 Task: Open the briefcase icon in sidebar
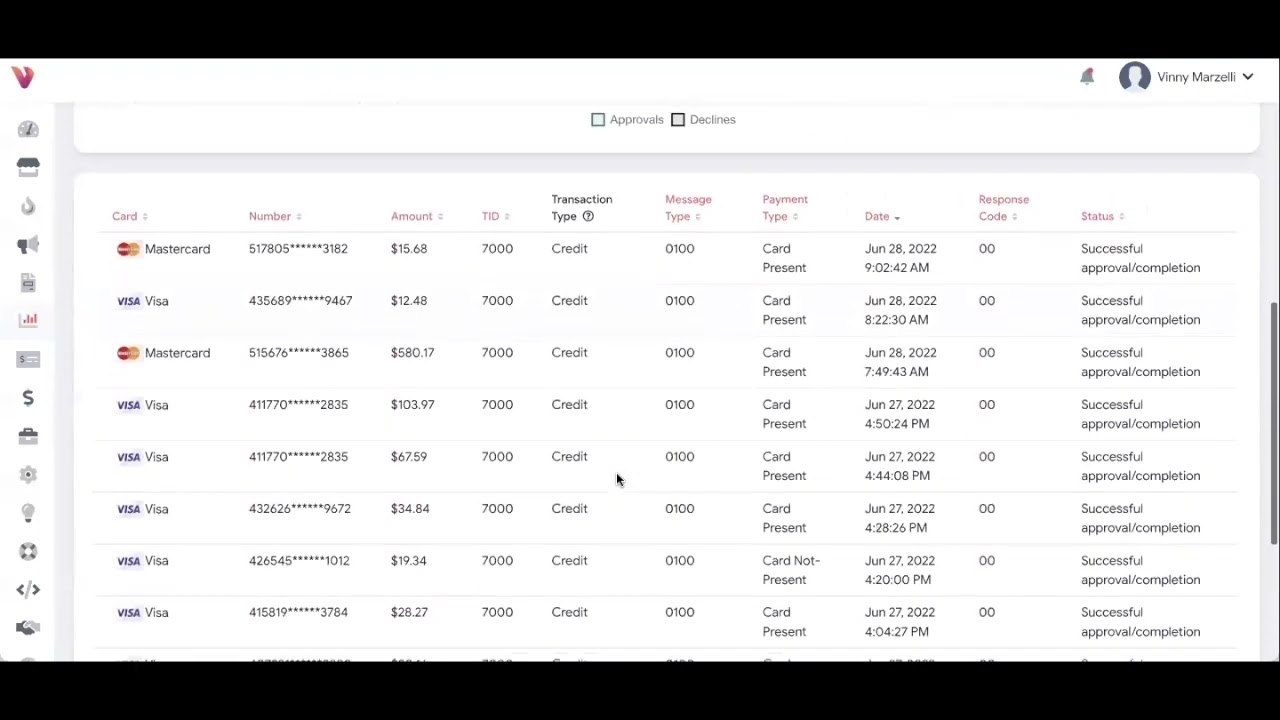[28, 436]
